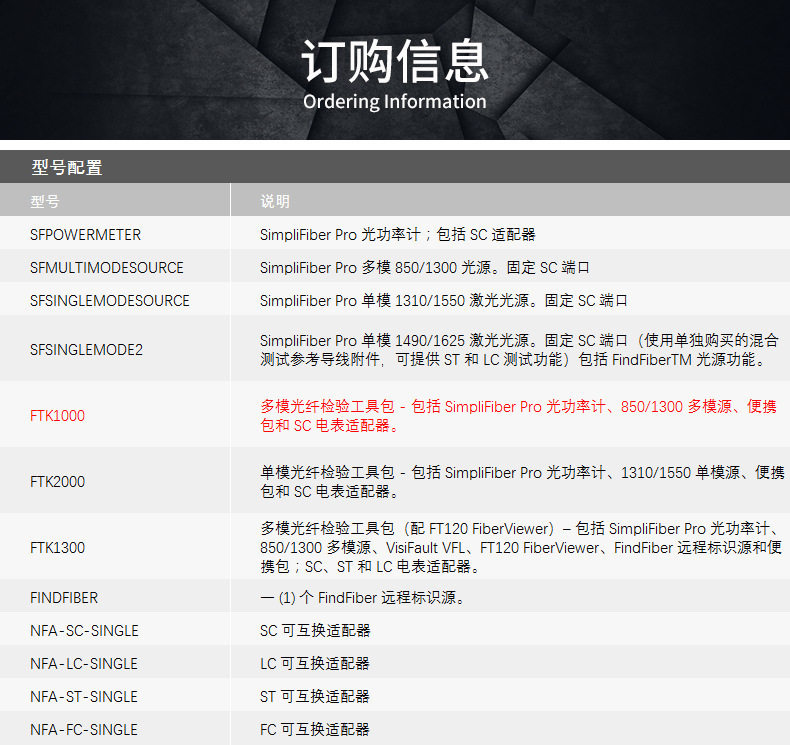Click the SC 可互换适配器 description
The height and width of the screenshot is (745, 790).
click(x=315, y=631)
